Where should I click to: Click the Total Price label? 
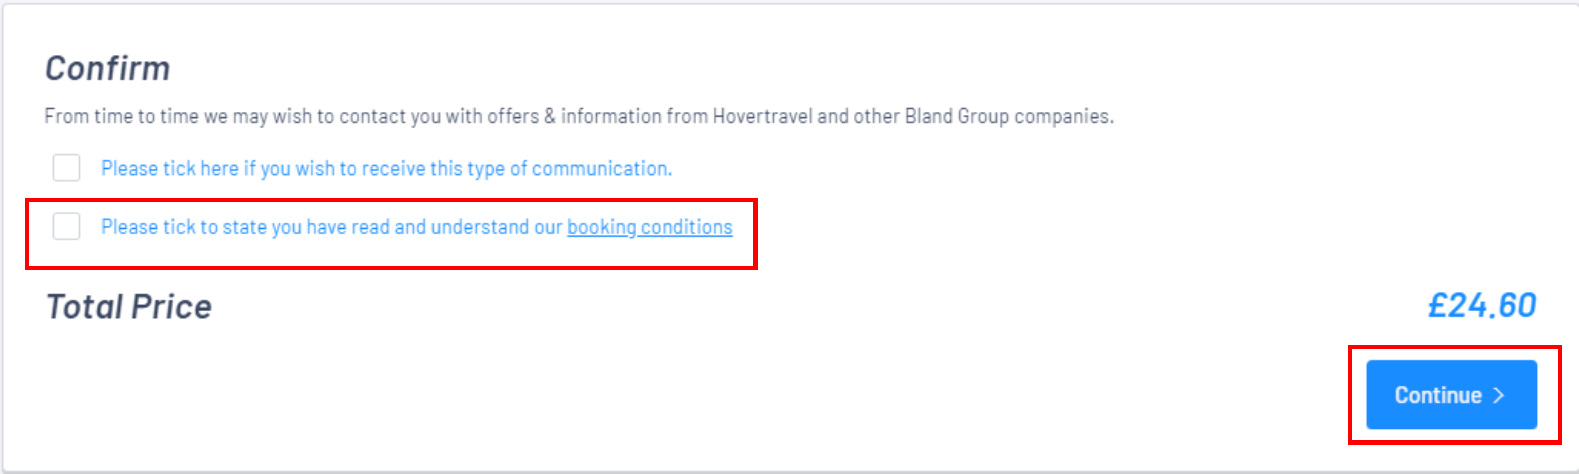129,306
